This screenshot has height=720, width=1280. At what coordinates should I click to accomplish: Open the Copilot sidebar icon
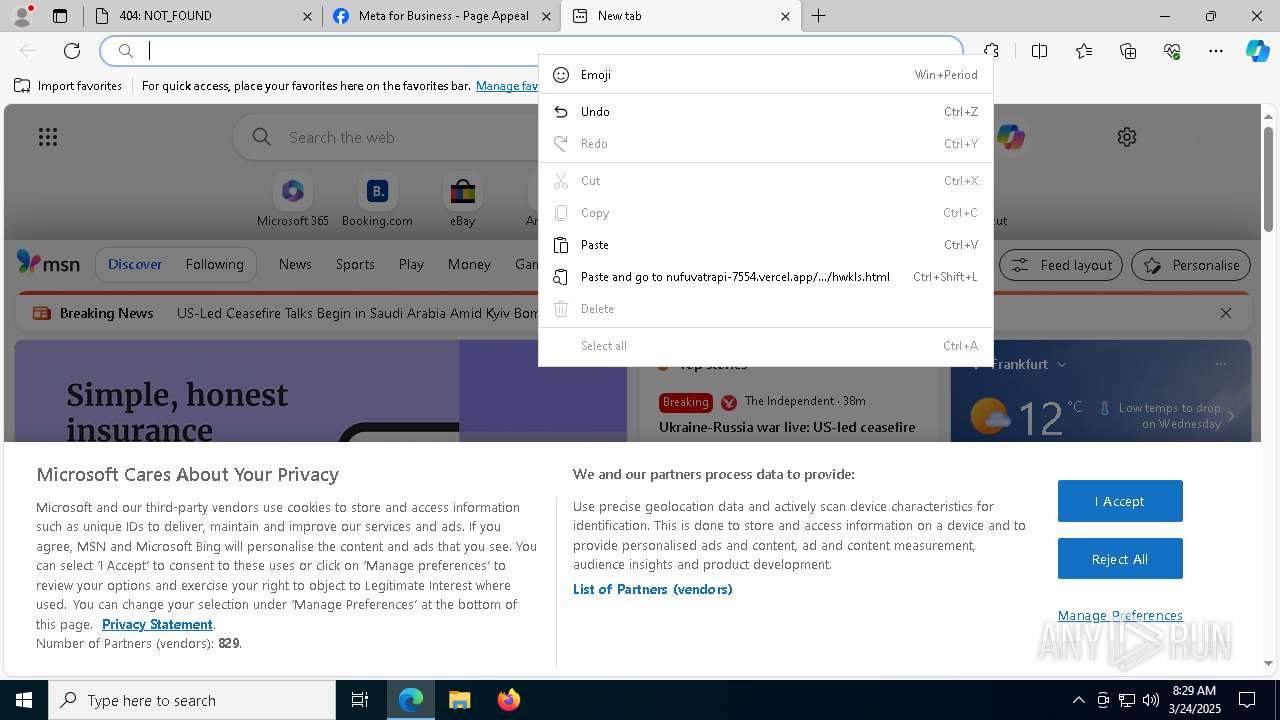(x=1258, y=51)
